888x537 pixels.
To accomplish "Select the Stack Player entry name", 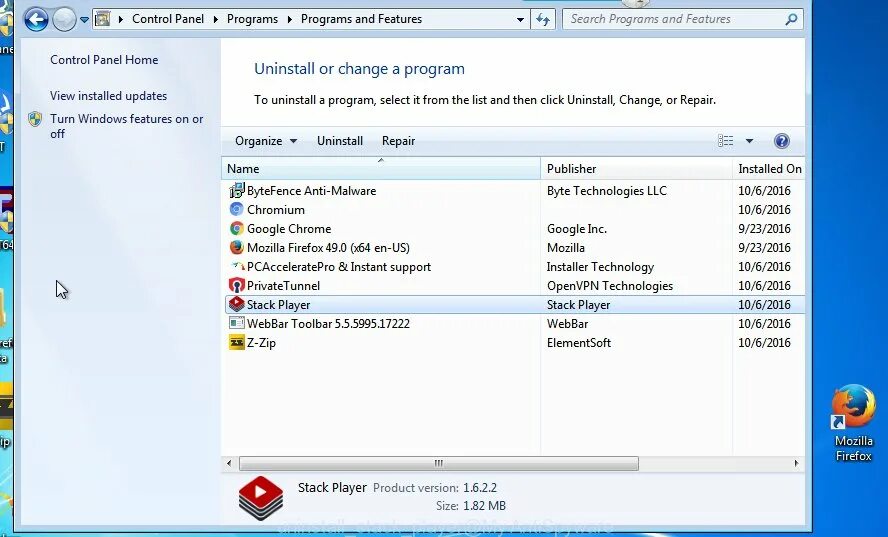I will [279, 305].
